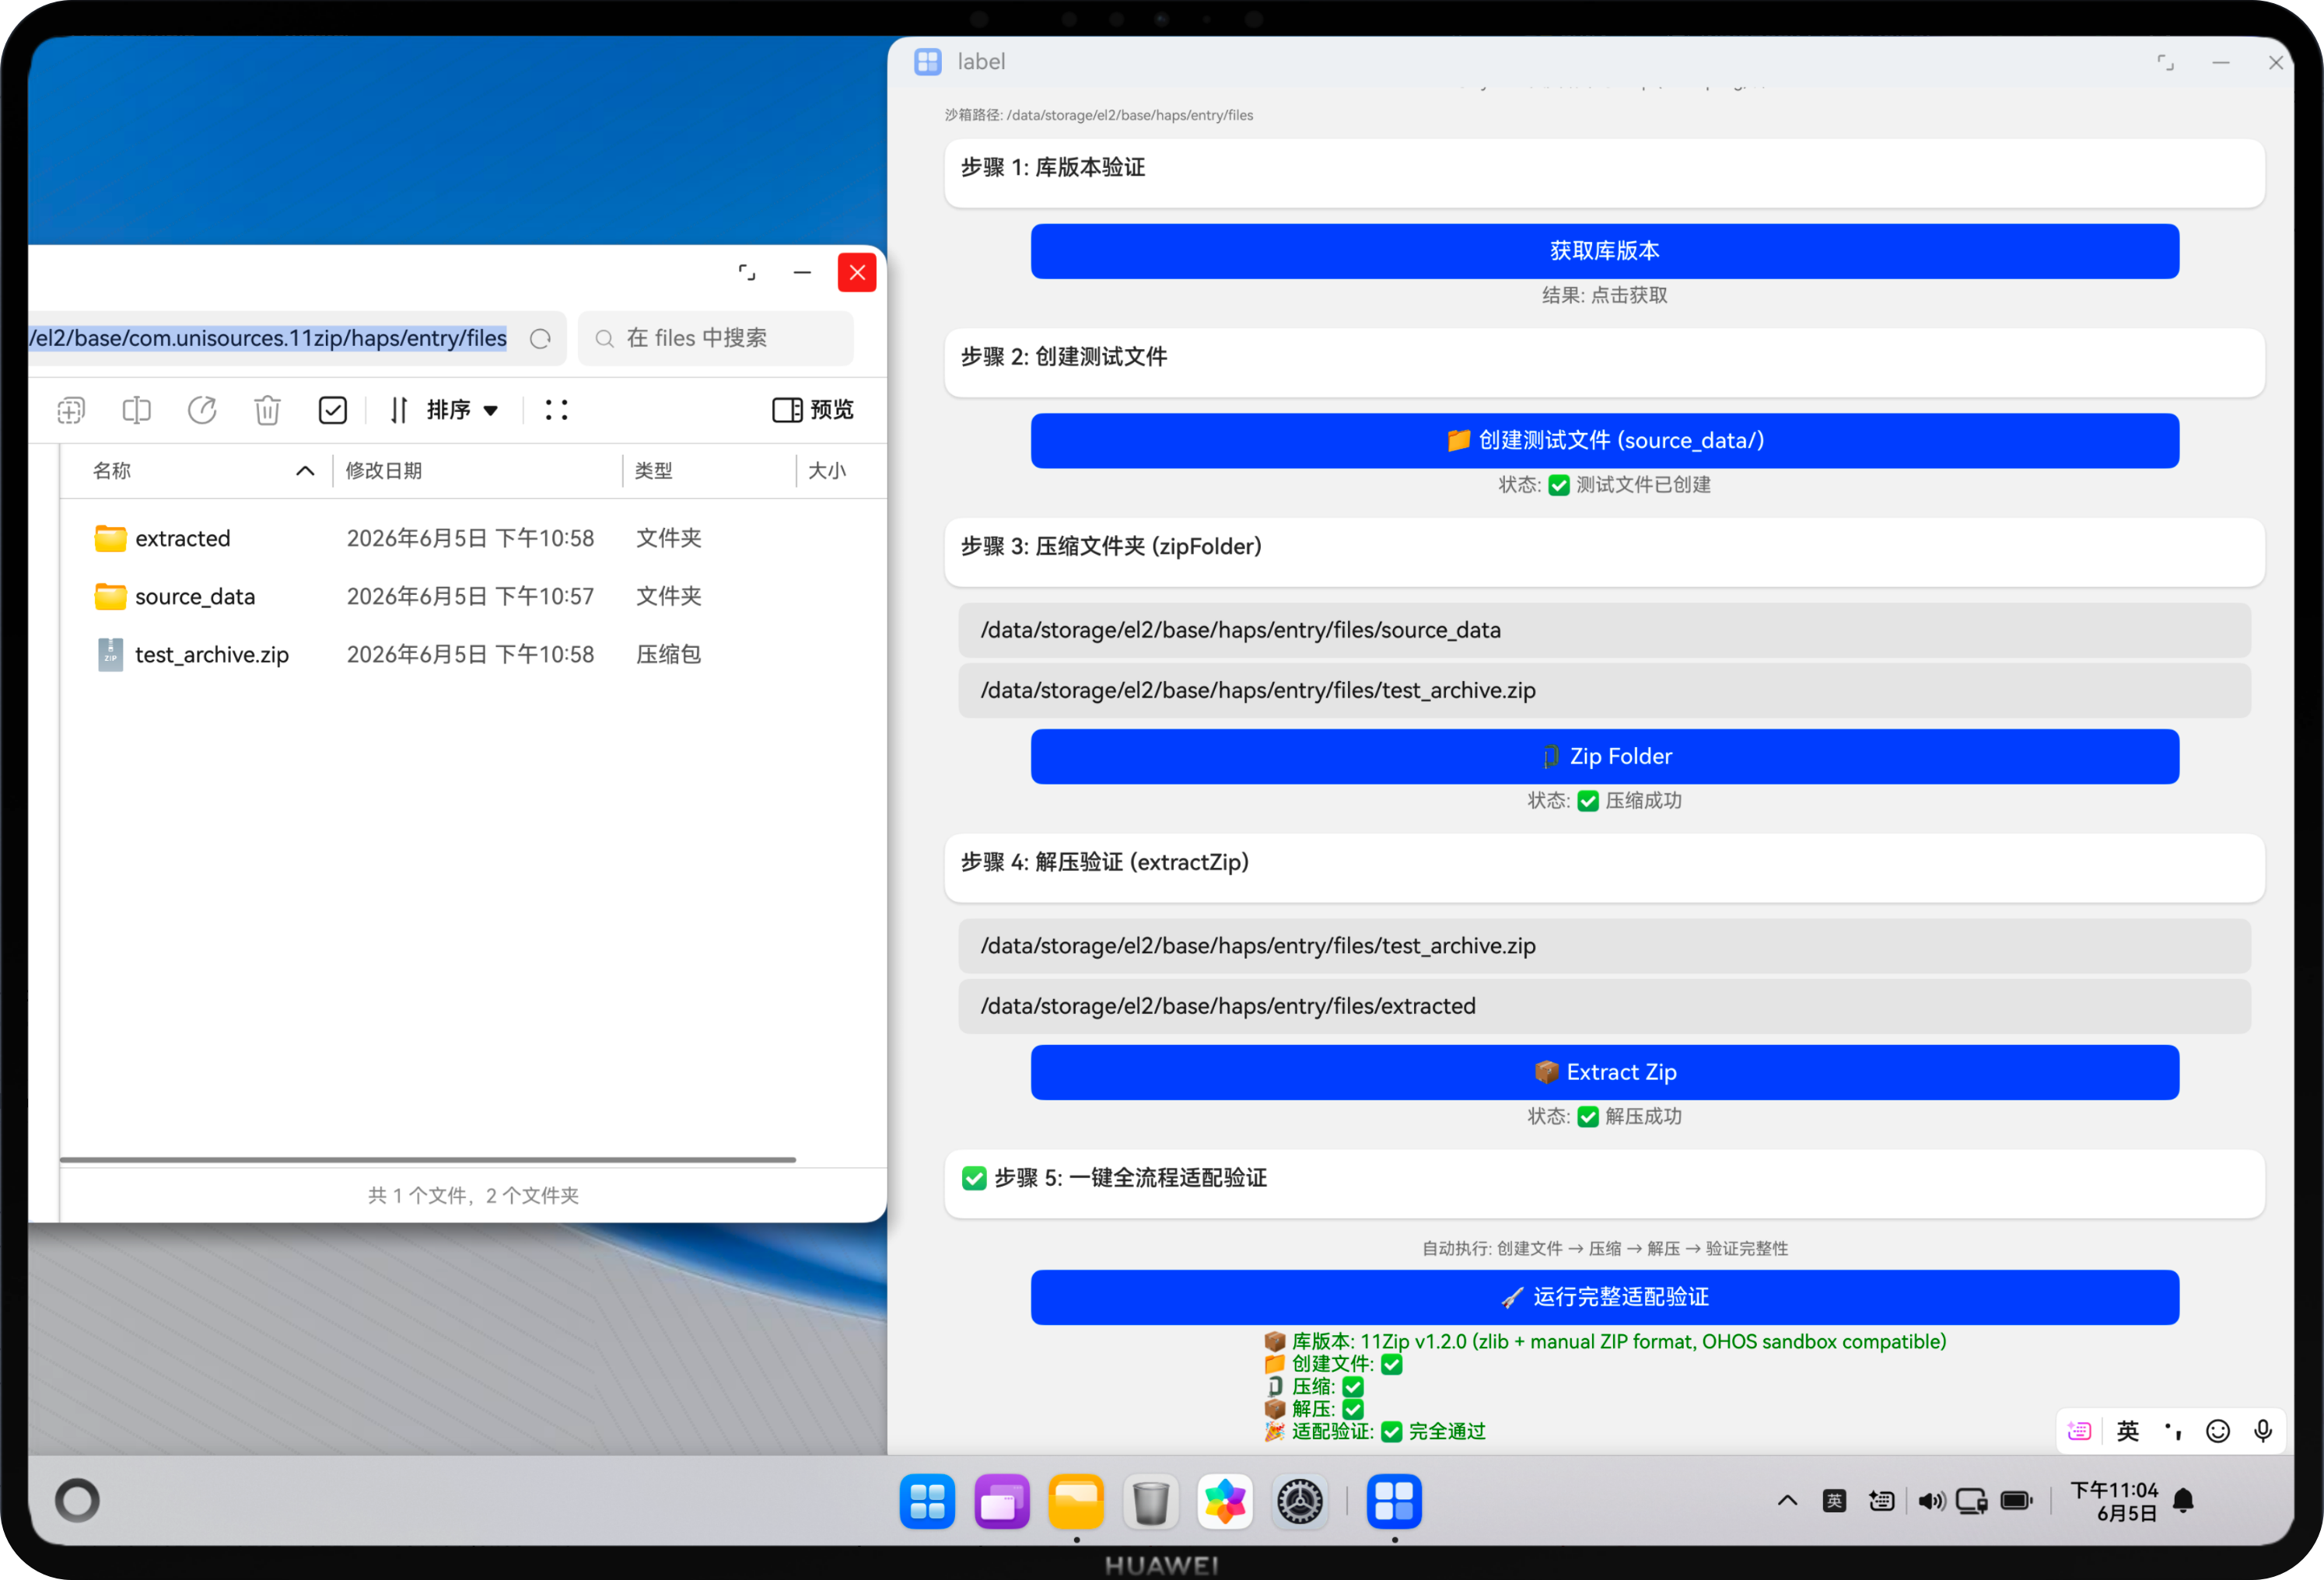Select the test_archive.zip file row
The width and height of the screenshot is (2324, 1580).
(474, 654)
